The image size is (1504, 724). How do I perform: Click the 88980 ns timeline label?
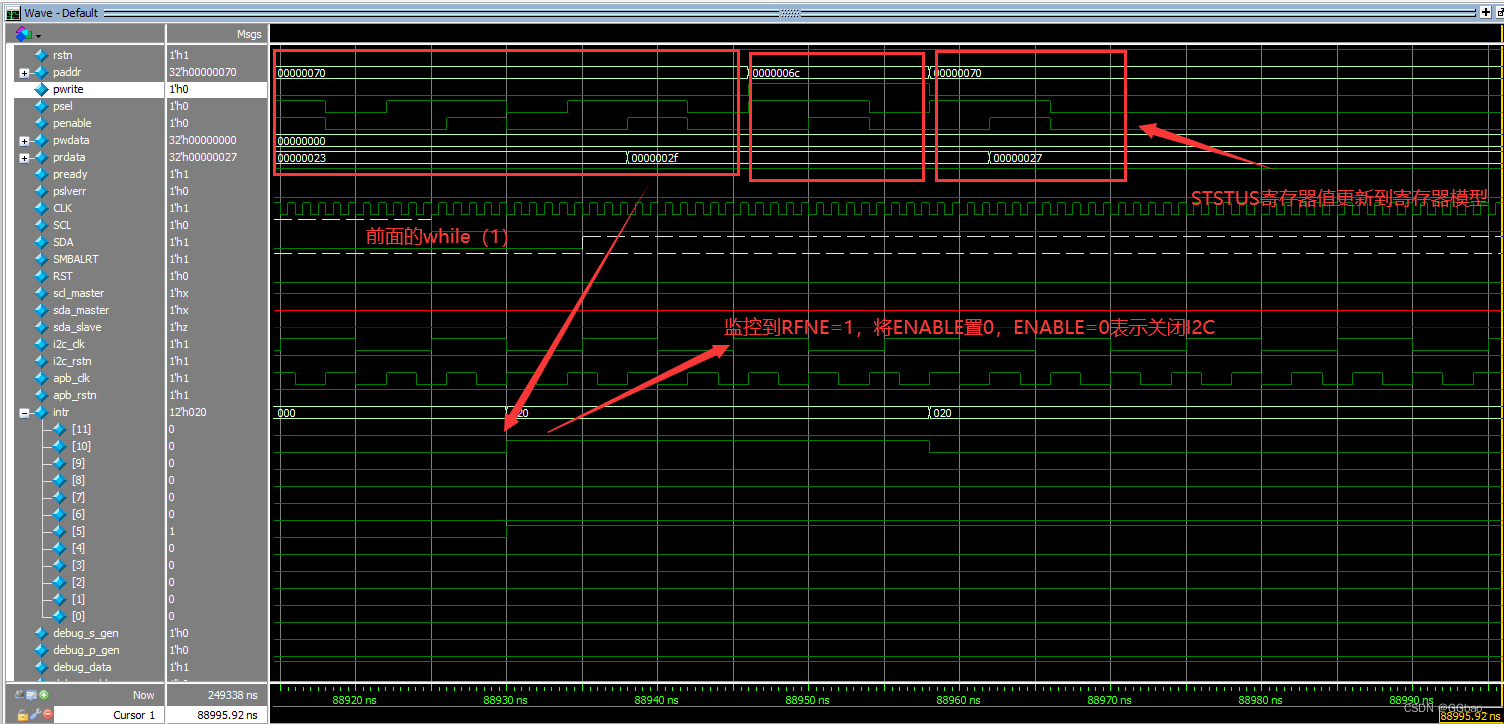click(x=1260, y=700)
